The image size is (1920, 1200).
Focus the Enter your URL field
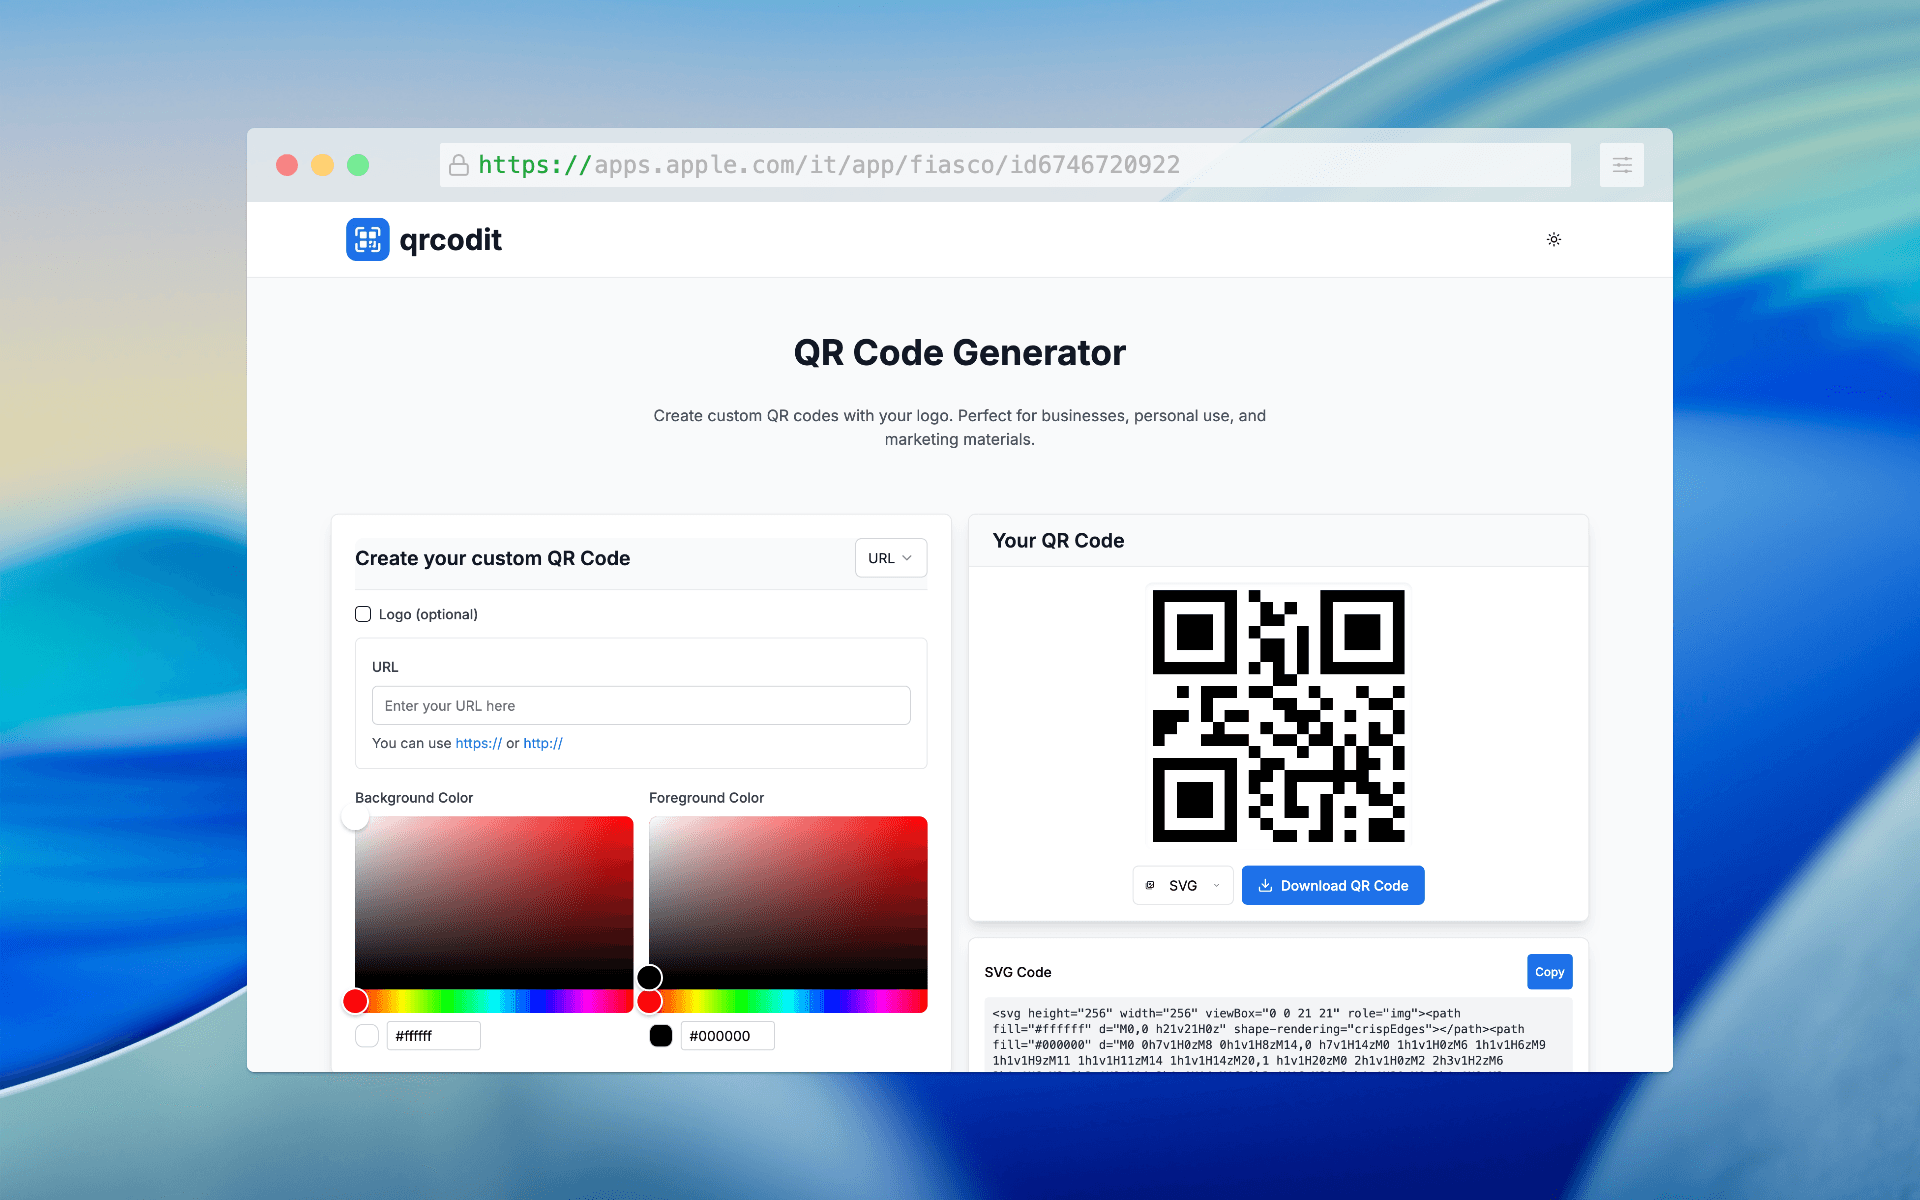point(641,706)
